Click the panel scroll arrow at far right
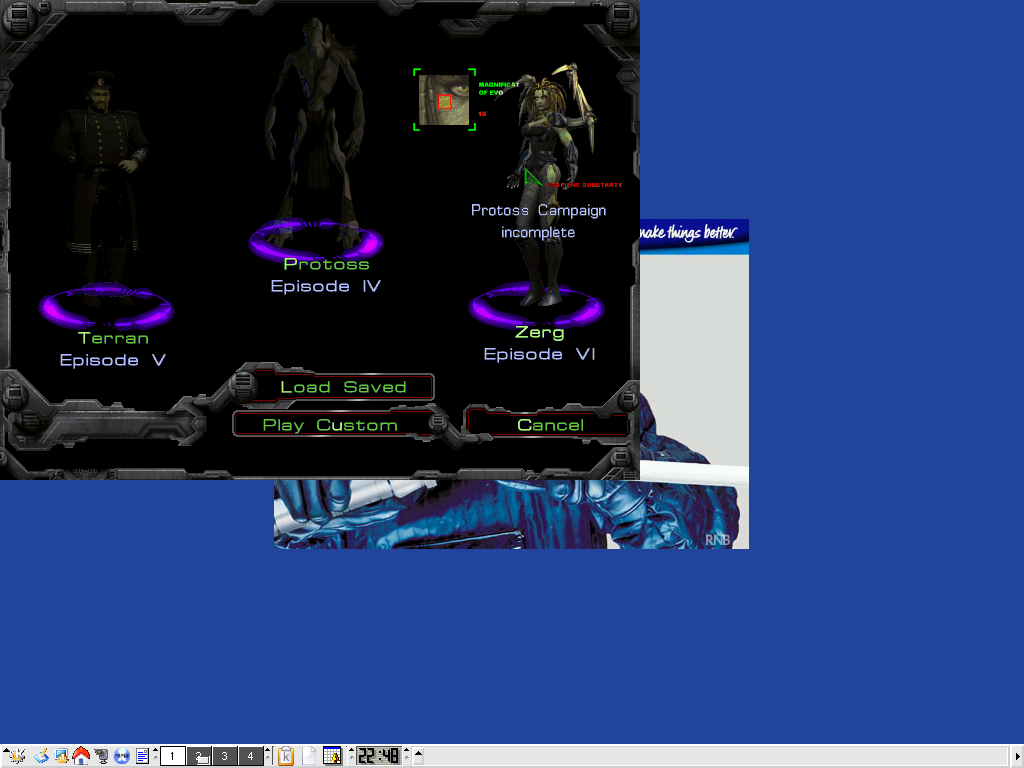The image size is (1024, 768). tap(1018, 756)
